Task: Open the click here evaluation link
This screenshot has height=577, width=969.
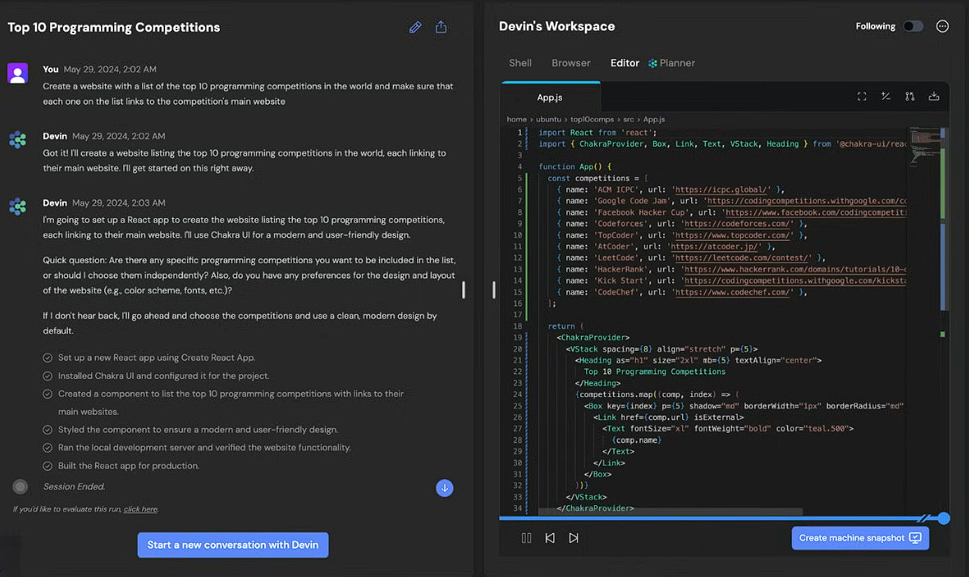Action: (140, 509)
